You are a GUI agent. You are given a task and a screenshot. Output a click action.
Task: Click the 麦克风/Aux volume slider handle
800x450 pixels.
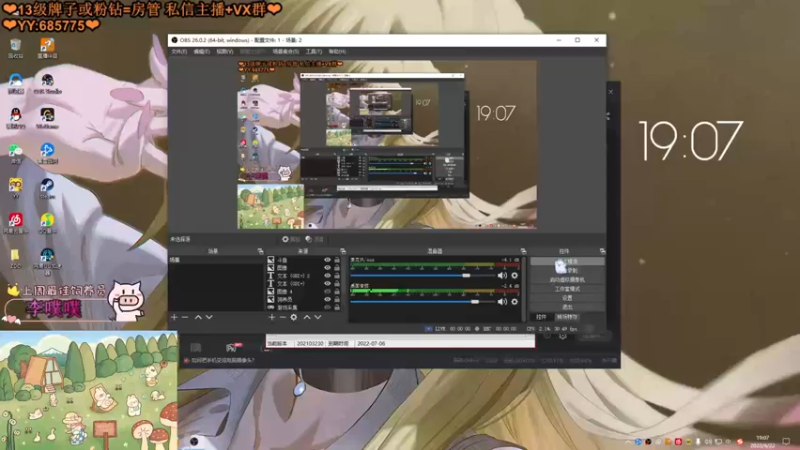(466, 276)
